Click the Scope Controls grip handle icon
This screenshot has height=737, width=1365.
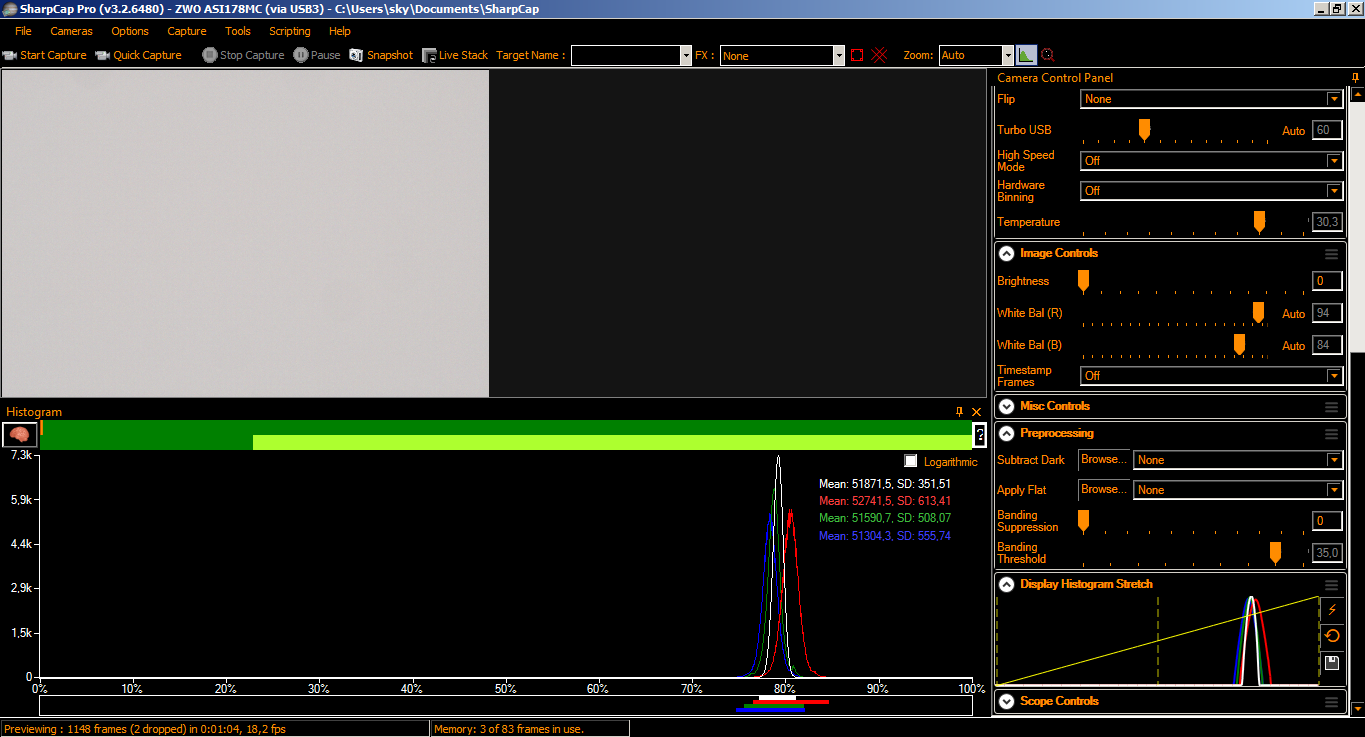(1331, 702)
